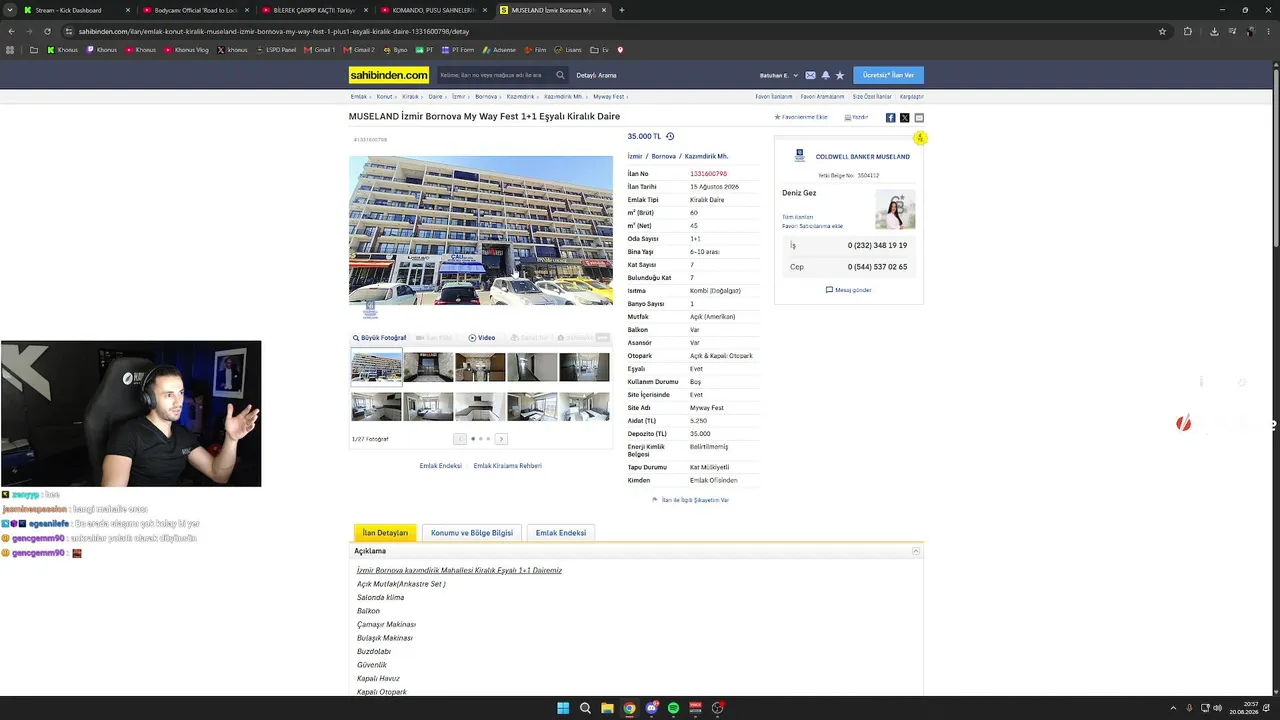Go to the previous photo thumbnail page

click(x=460, y=439)
